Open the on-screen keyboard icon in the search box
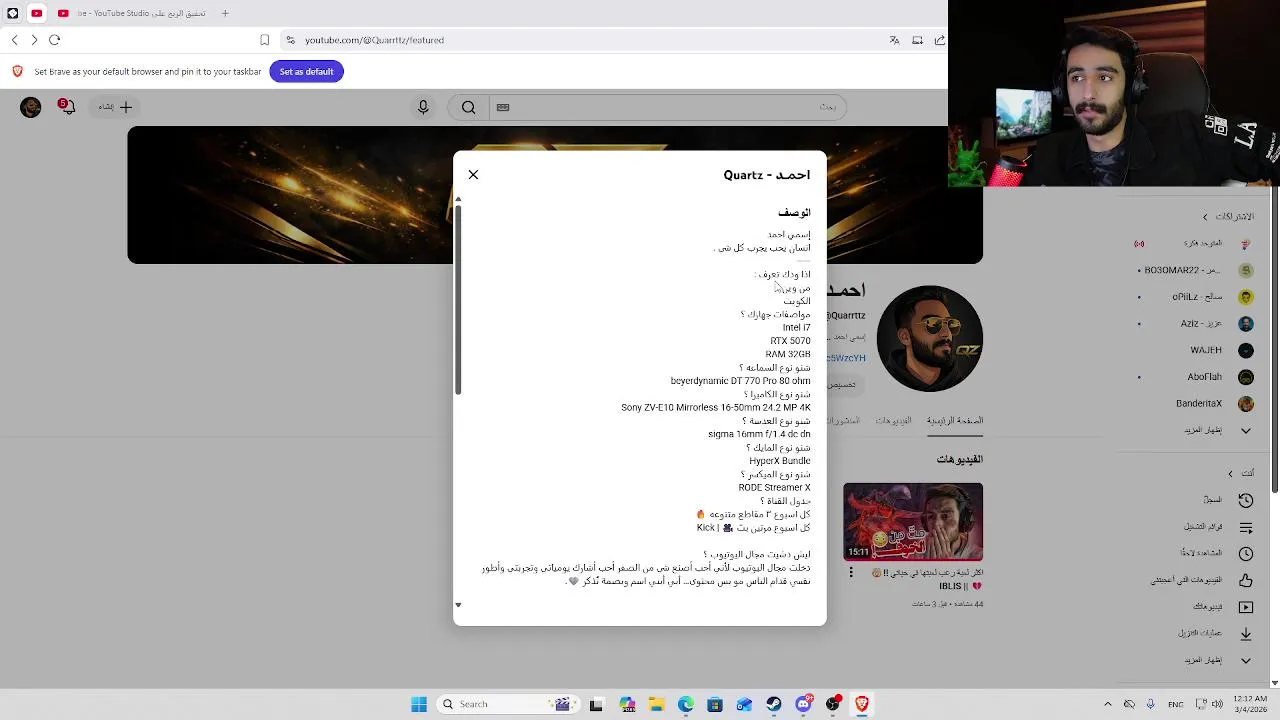The image size is (1280, 720). (x=503, y=107)
